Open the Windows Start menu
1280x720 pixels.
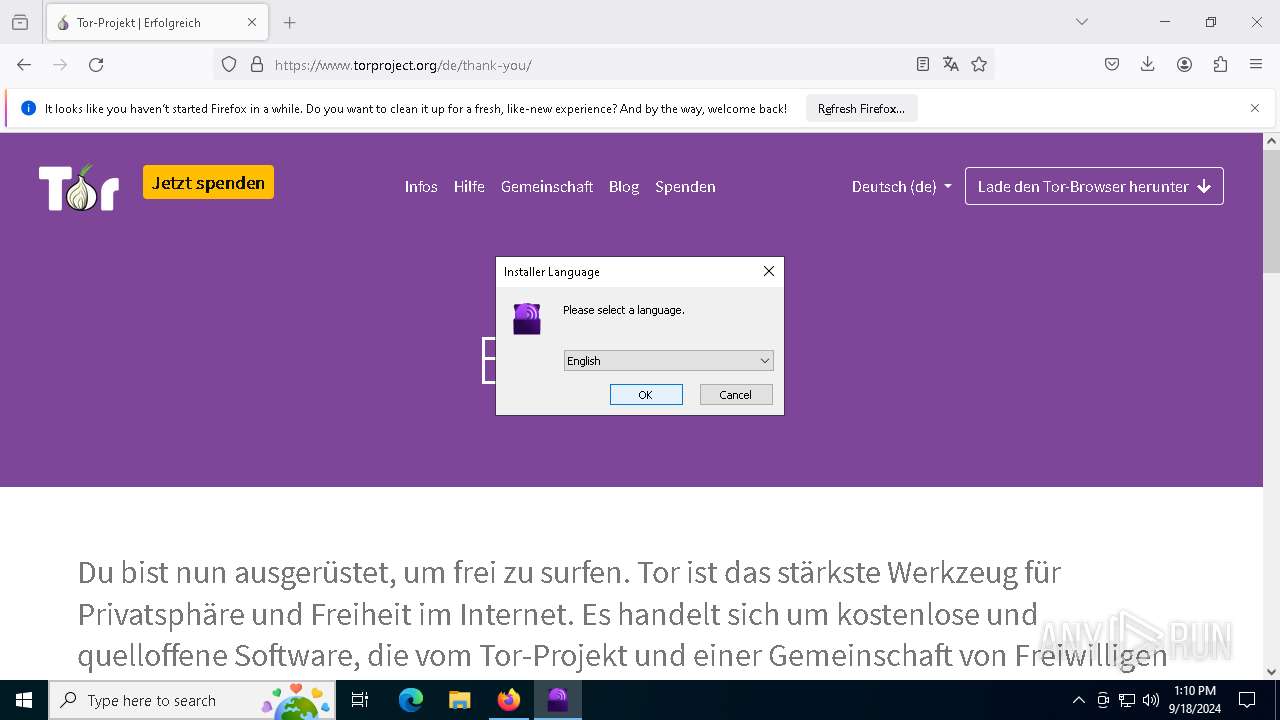[24, 700]
